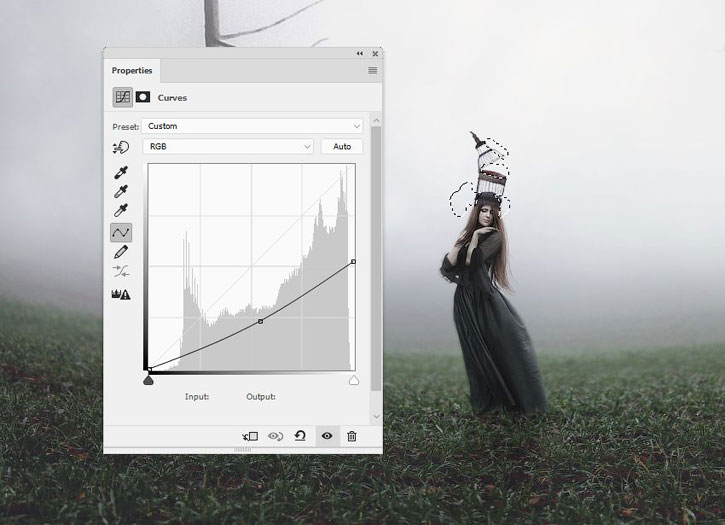Click the Input label

[197, 396]
